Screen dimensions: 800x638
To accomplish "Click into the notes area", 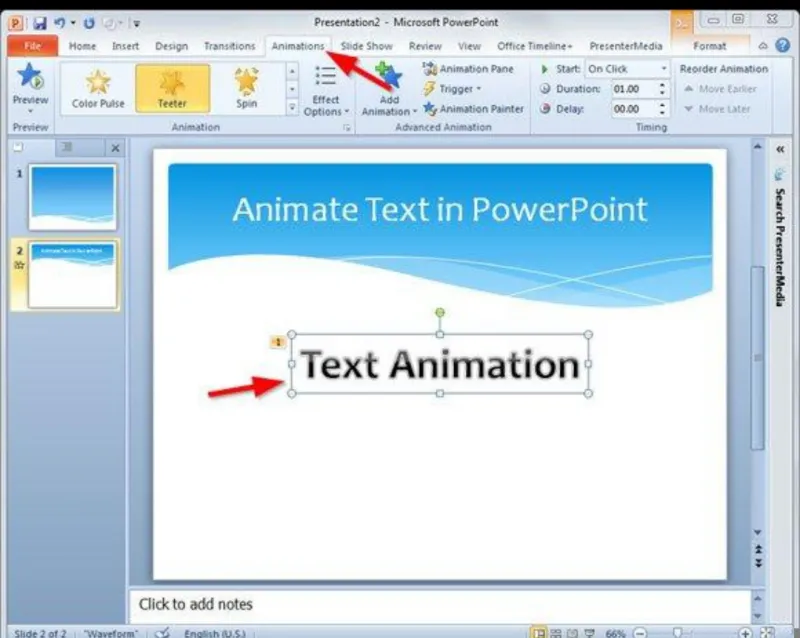I will pyautogui.click(x=440, y=605).
